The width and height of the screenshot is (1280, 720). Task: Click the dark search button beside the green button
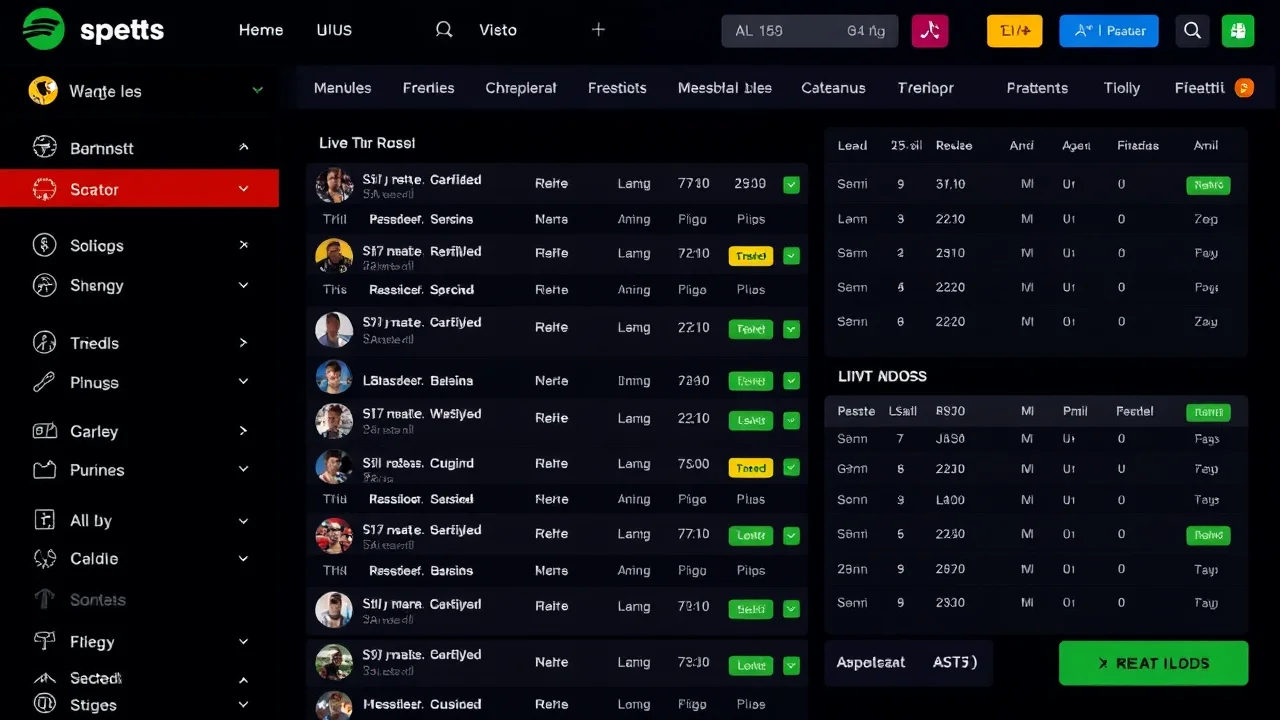point(1192,31)
